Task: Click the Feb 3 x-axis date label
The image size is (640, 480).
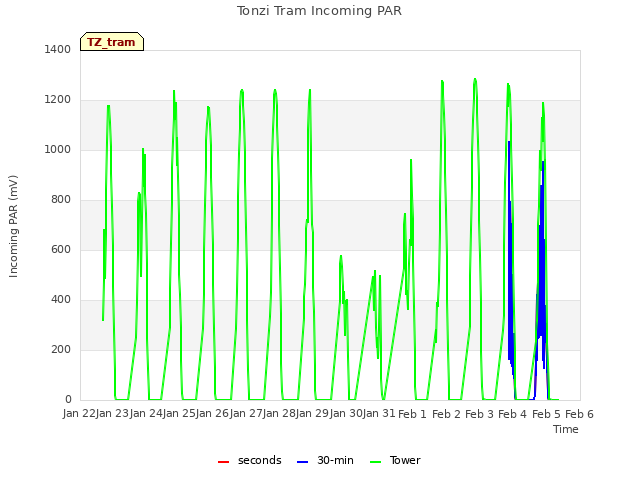Action: pyautogui.click(x=480, y=414)
